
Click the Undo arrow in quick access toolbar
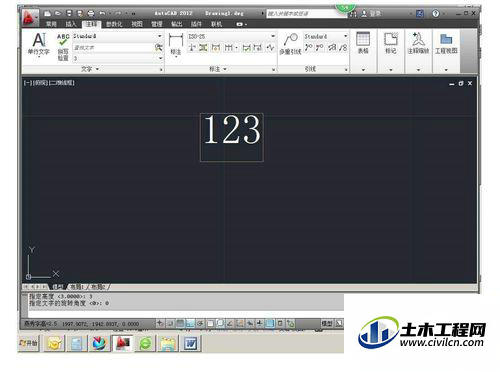tap(102, 13)
